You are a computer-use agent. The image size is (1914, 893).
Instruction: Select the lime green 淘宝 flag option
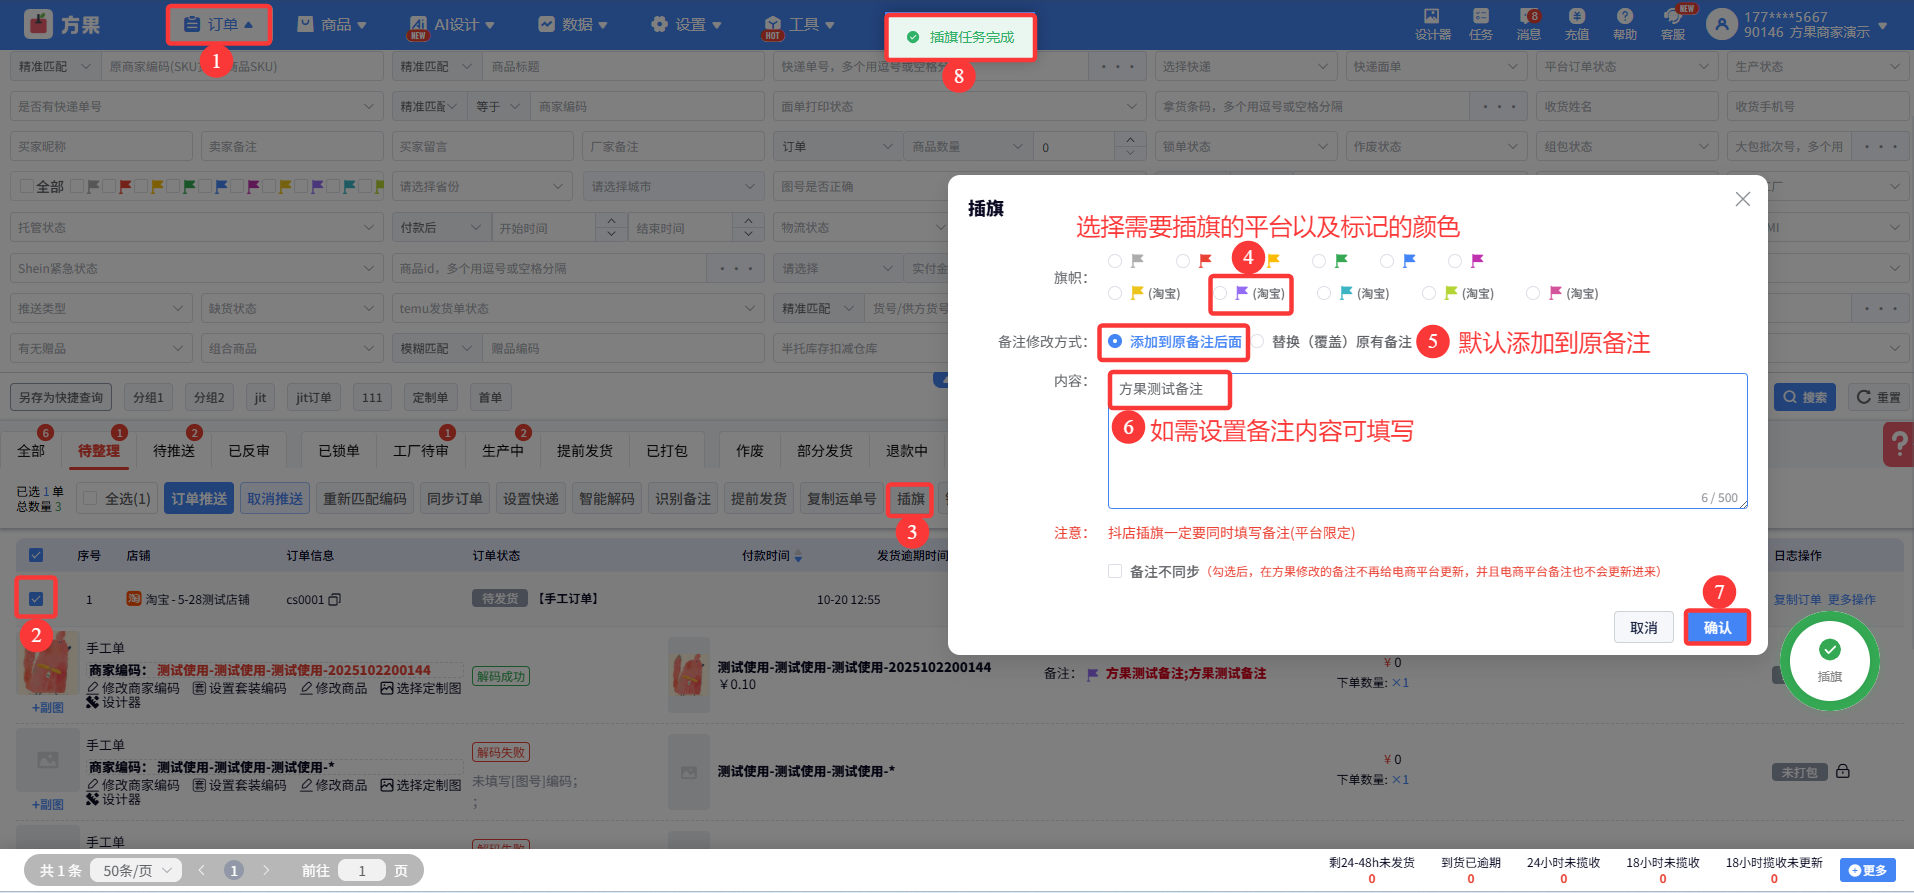(x=1428, y=293)
